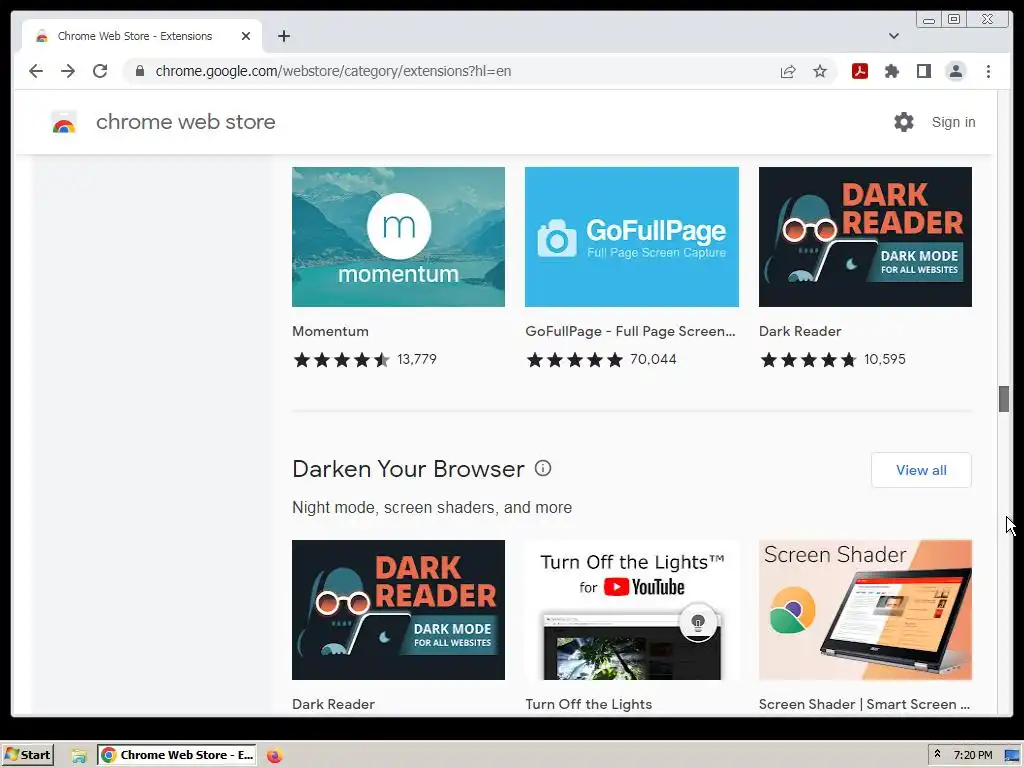Viewport: 1024px width, 768px height.
Task: Open the GoFullPage extension thumbnail
Action: click(632, 237)
